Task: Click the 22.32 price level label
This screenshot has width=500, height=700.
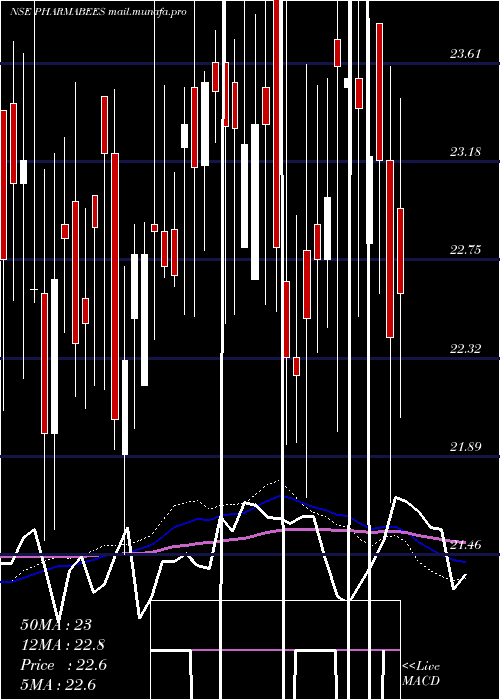Action: coord(465,348)
